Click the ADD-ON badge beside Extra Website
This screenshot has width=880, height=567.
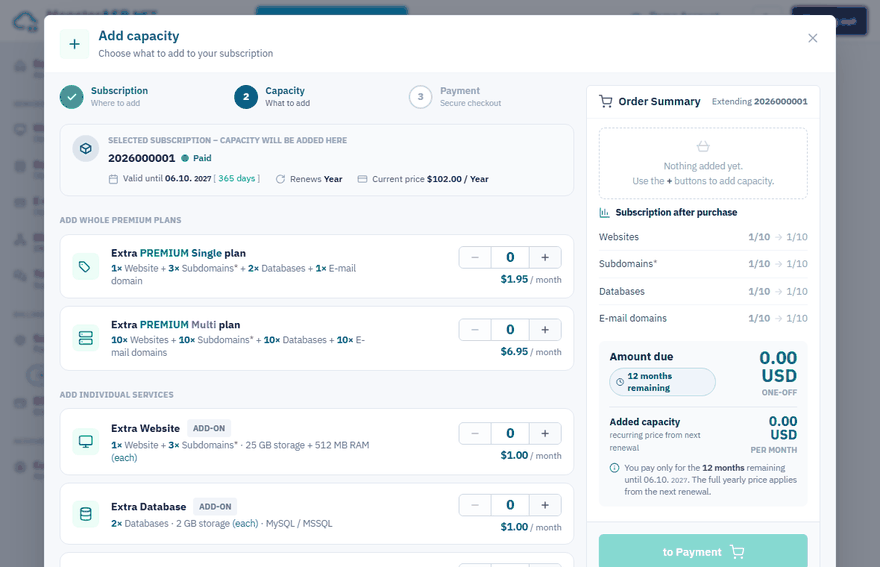pos(209,428)
